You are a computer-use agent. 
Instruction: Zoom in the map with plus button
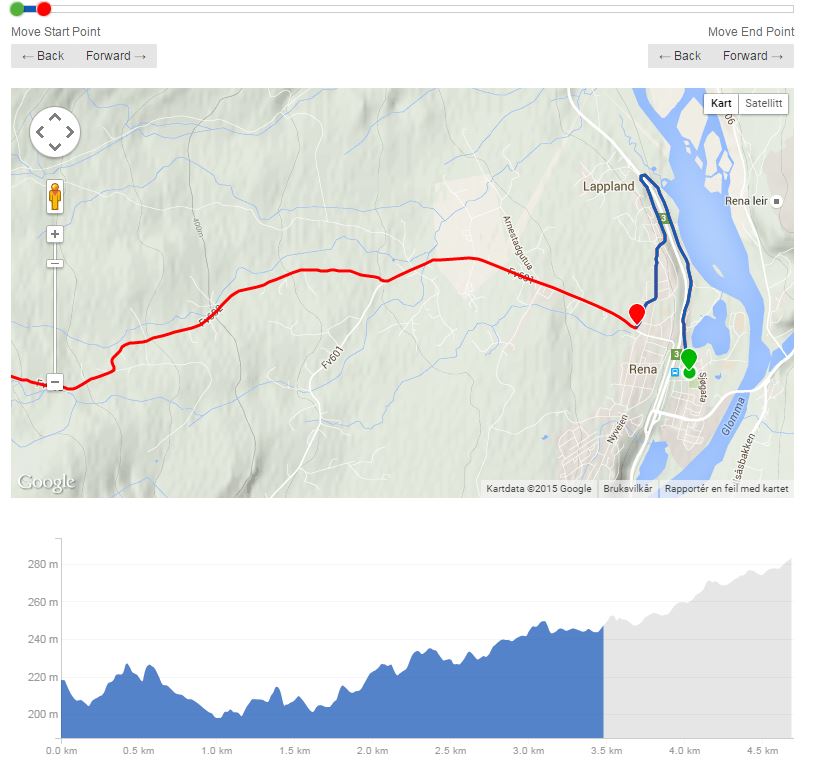pyautogui.click(x=55, y=234)
